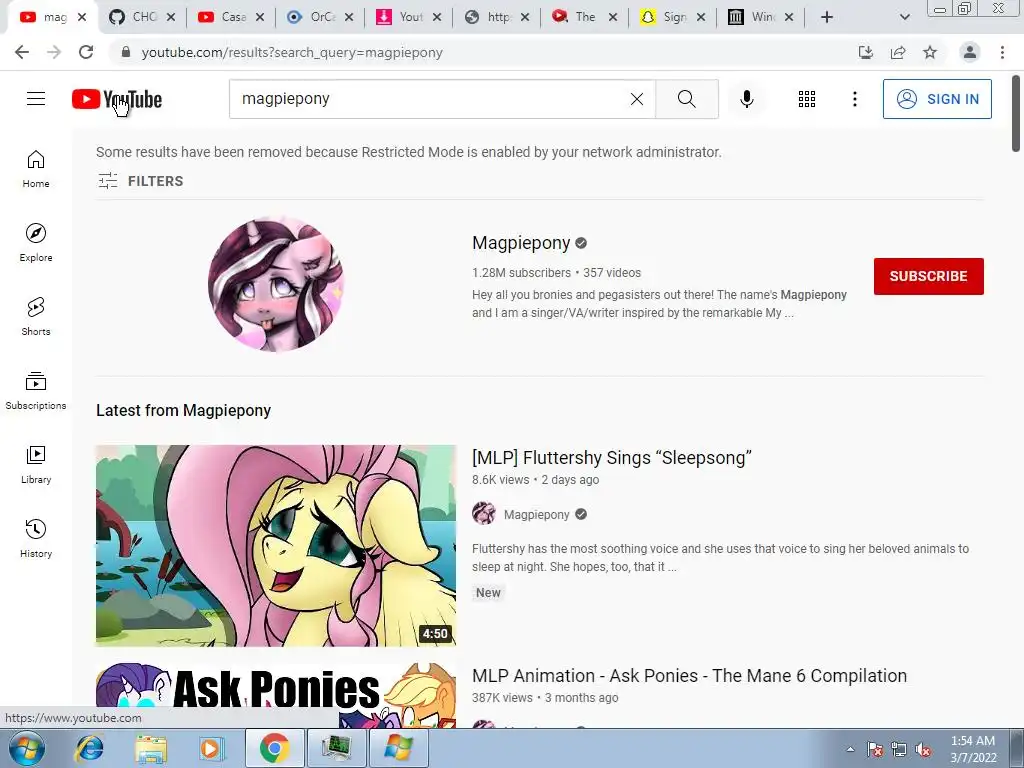This screenshot has width=1024, height=768.
Task: Open the Chrome three-dot menu
Action: pos(1002,52)
